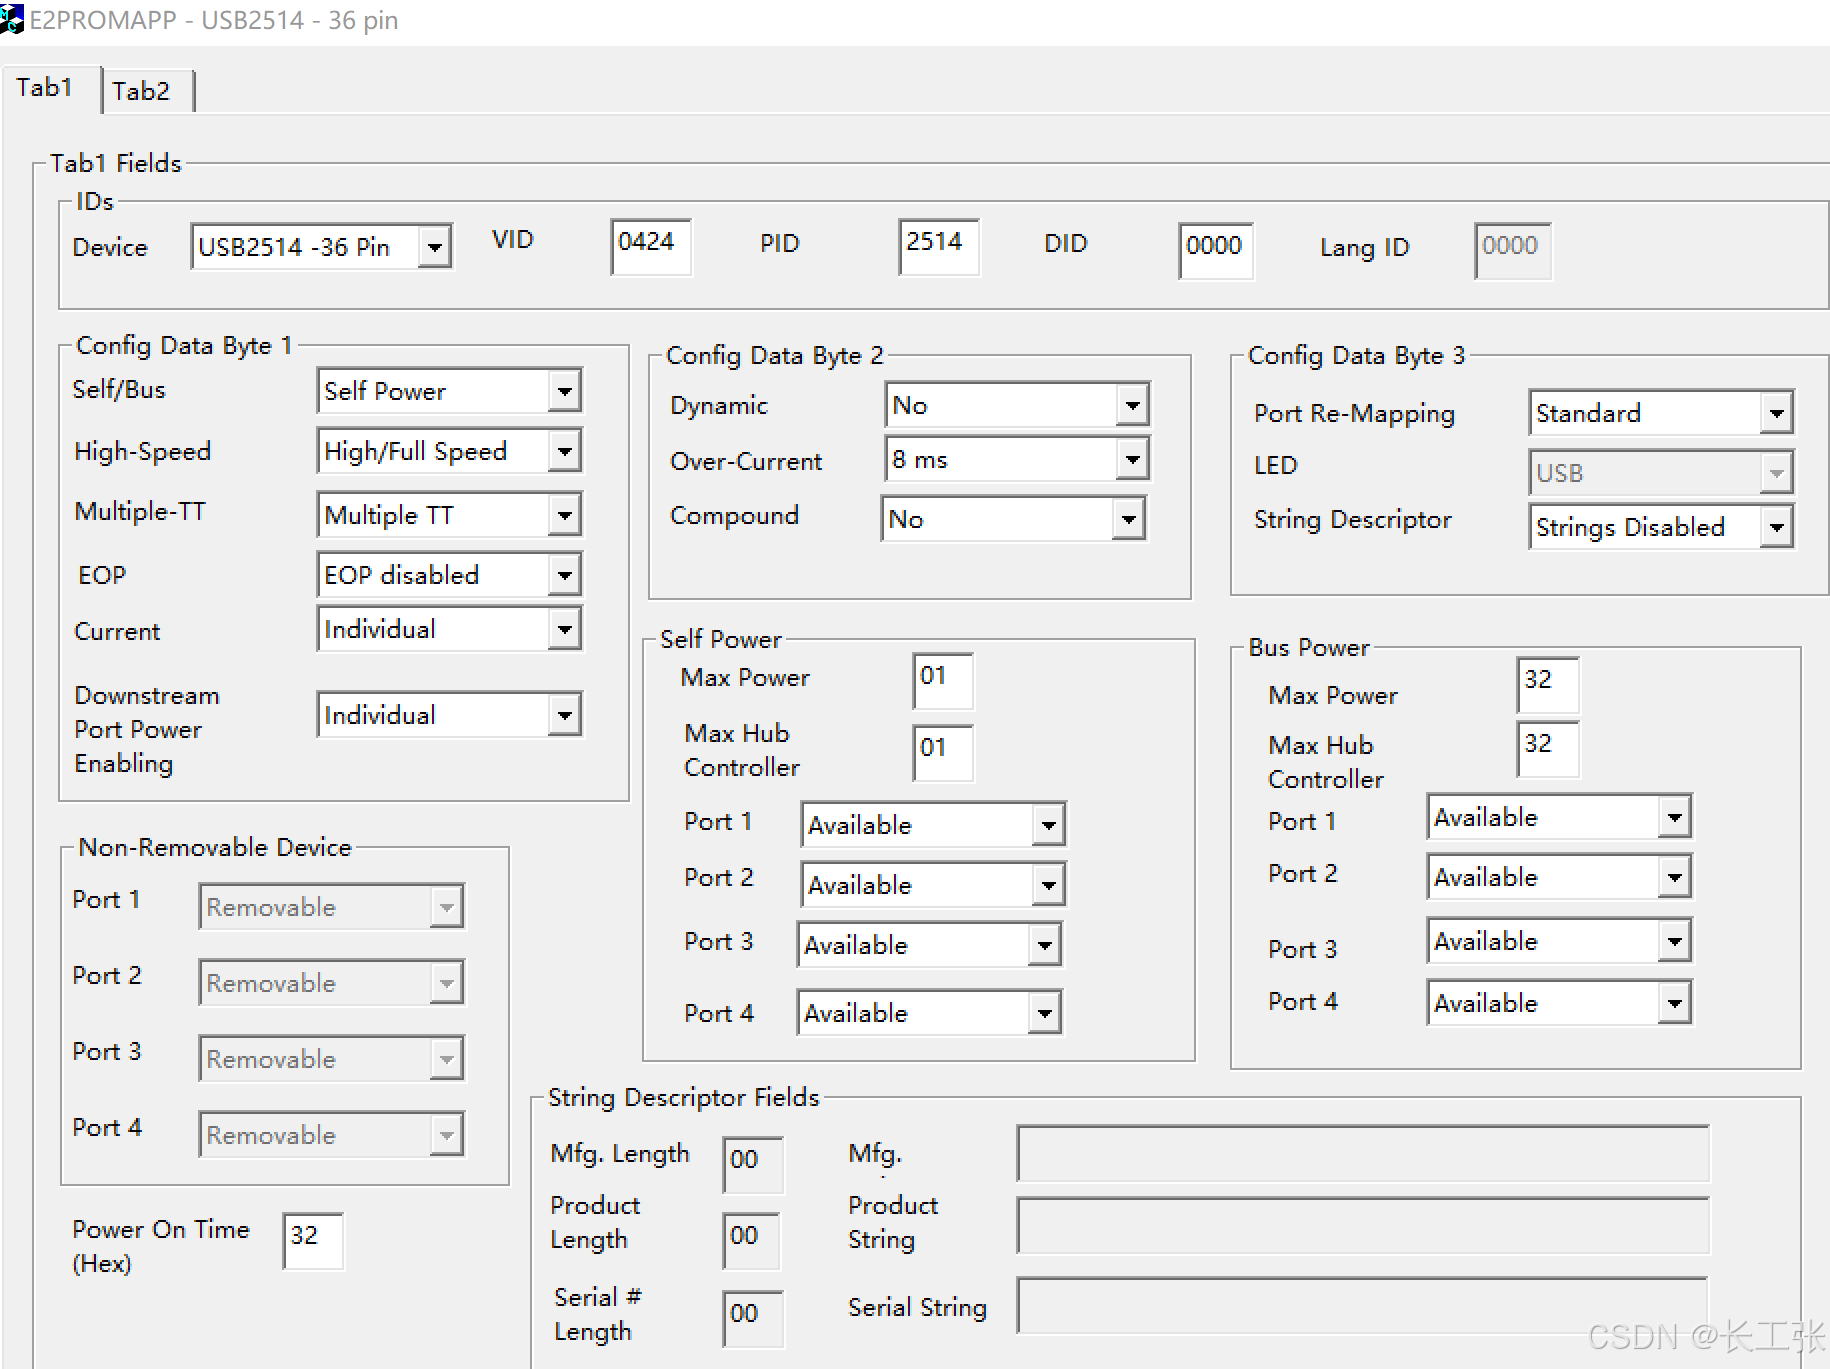Click the DID input field

[1216, 250]
